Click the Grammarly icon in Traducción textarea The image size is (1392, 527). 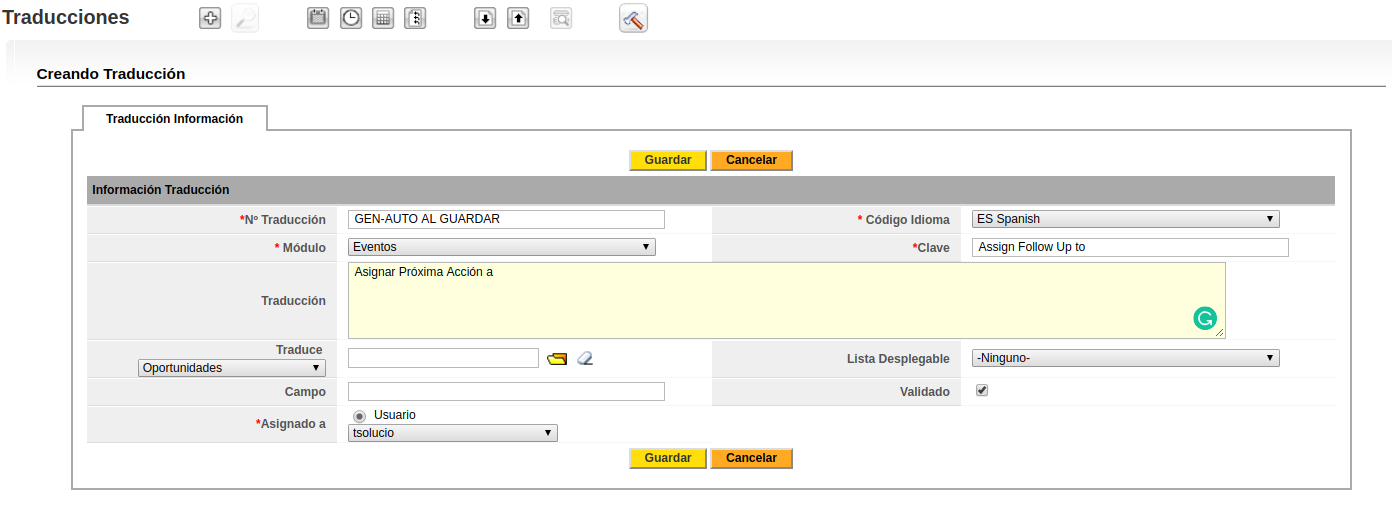pos(1205,319)
